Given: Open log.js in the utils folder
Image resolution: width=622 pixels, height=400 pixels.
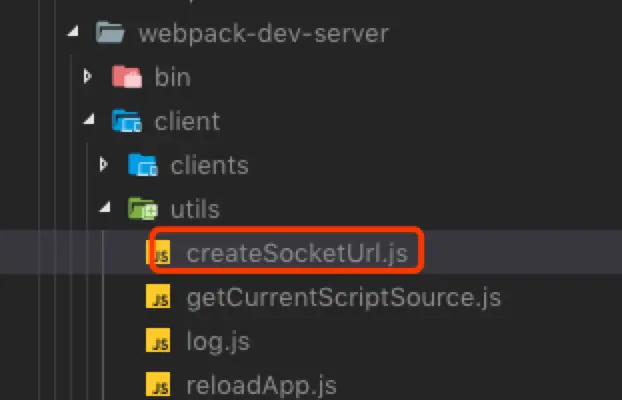Looking at the screenshot, I should (218, 342).
